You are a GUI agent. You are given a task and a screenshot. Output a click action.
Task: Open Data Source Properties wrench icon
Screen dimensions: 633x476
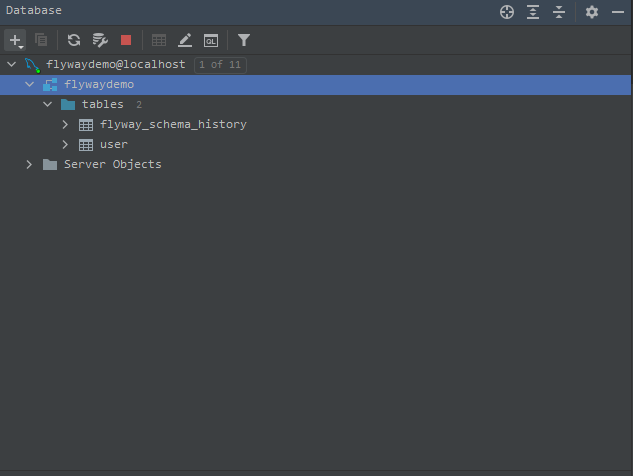(x=100, y=40)
